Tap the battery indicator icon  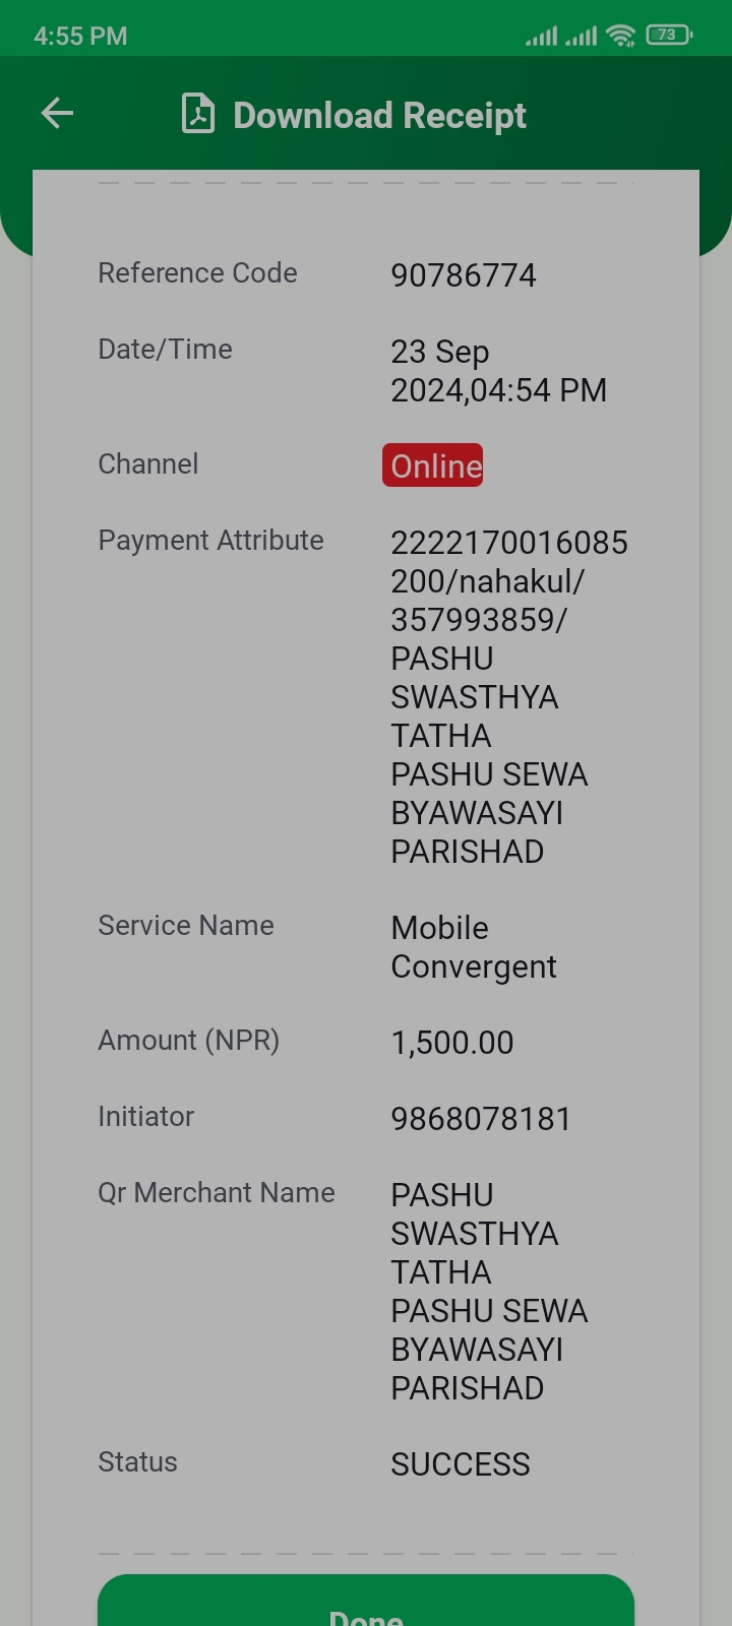click(669, 35)
